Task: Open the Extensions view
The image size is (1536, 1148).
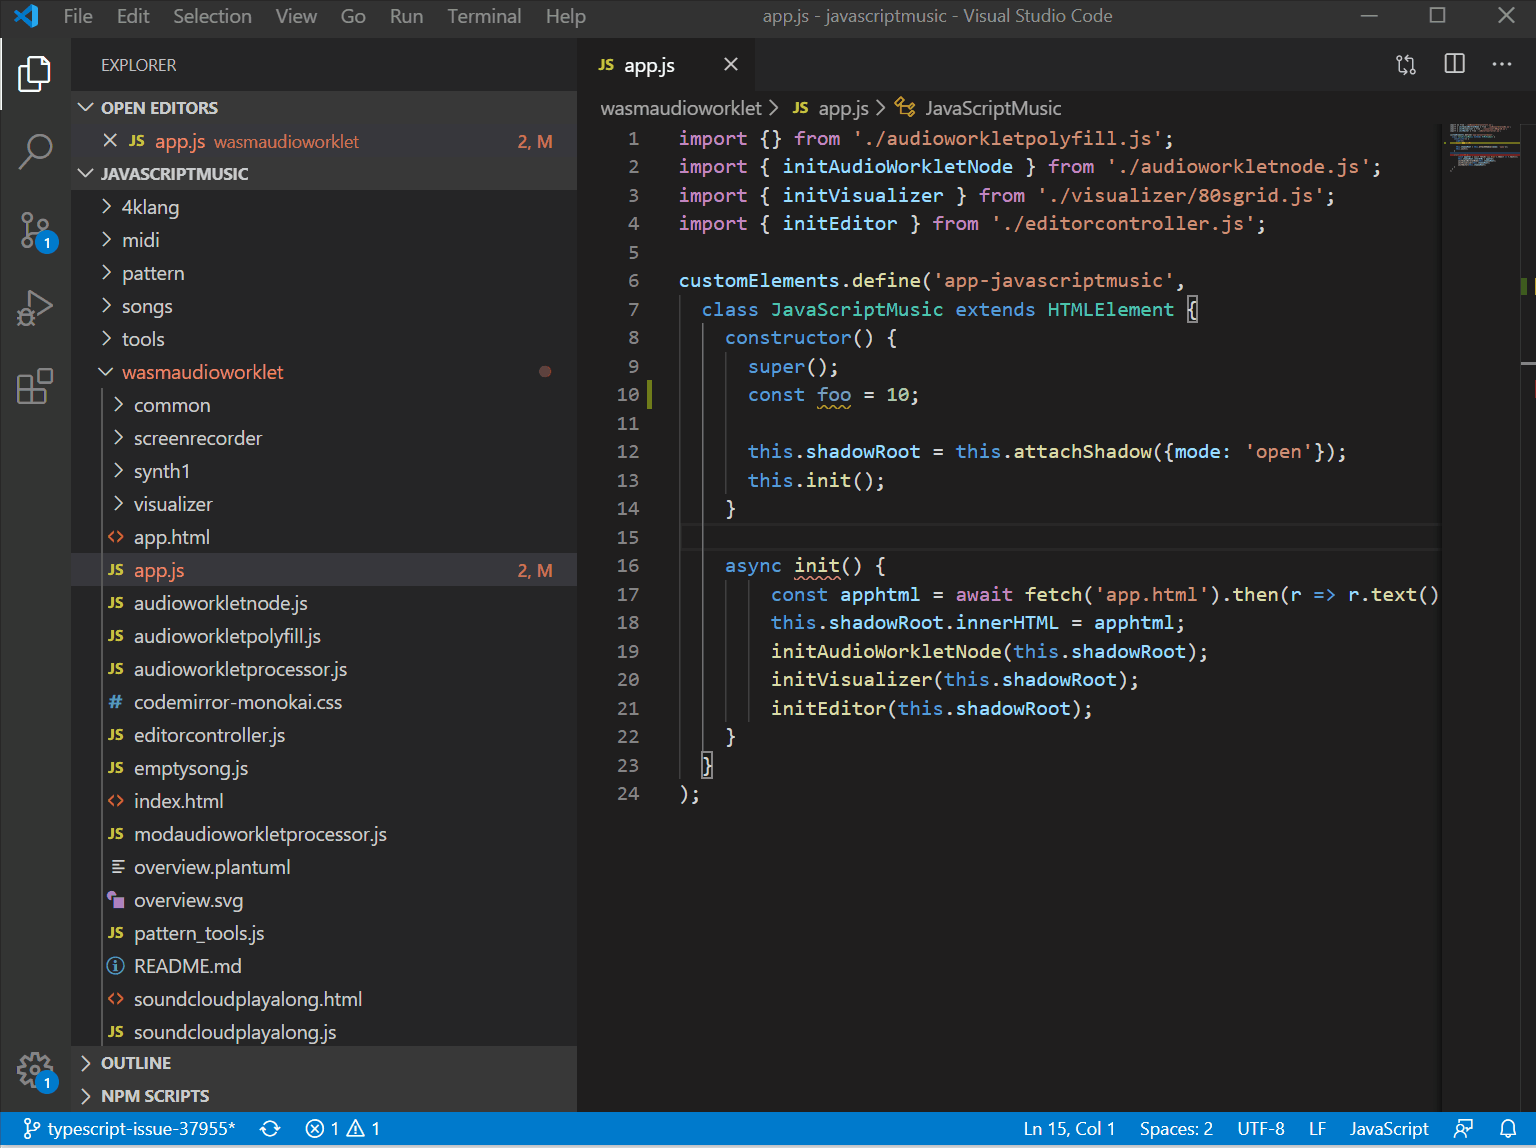Action: tap(35, 386)
